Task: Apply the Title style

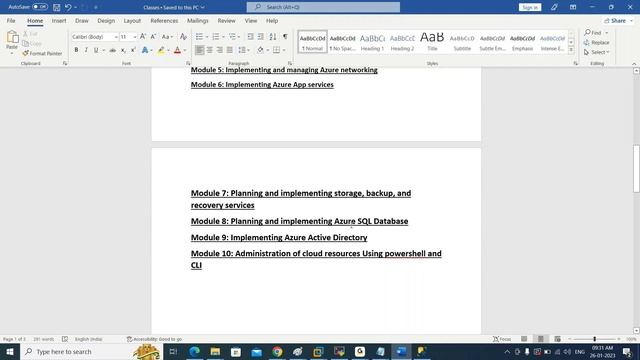Action: point(432,42)
